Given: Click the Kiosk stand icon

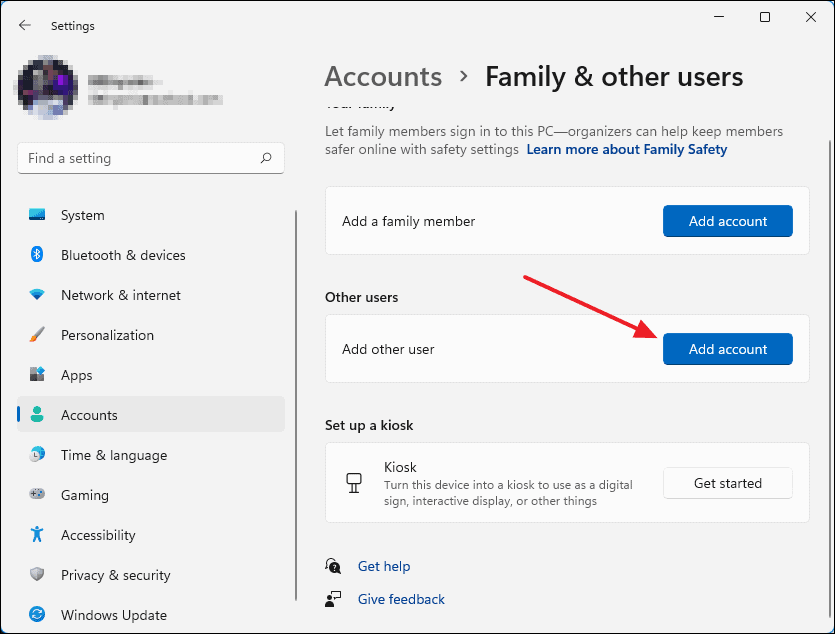Looking at the screenshot, I should coord(354,483).
